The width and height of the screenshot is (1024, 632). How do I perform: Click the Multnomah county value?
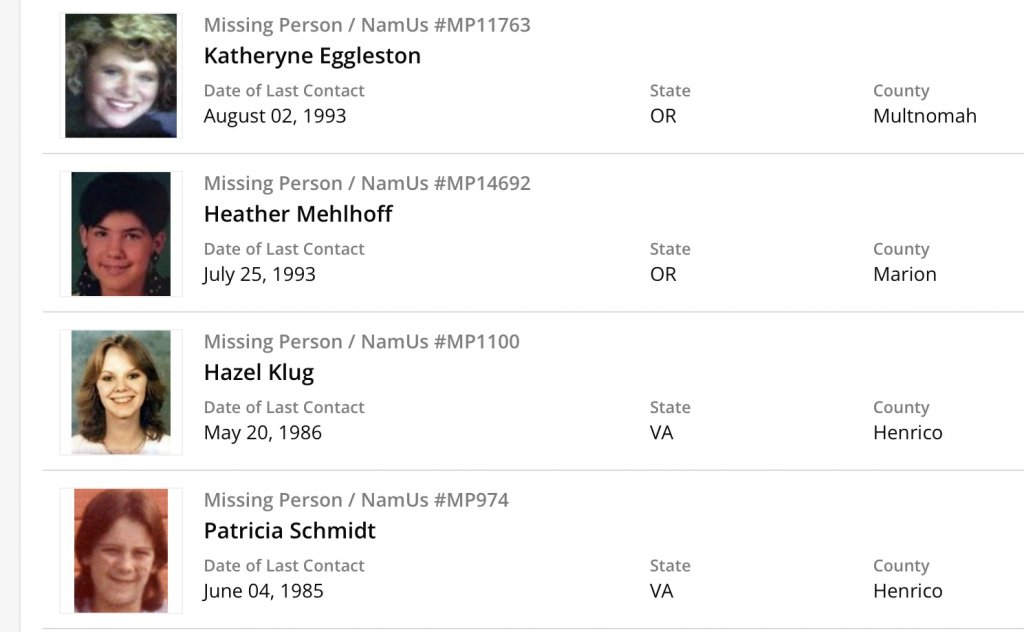pyautogui.click(x=925, y=116)
